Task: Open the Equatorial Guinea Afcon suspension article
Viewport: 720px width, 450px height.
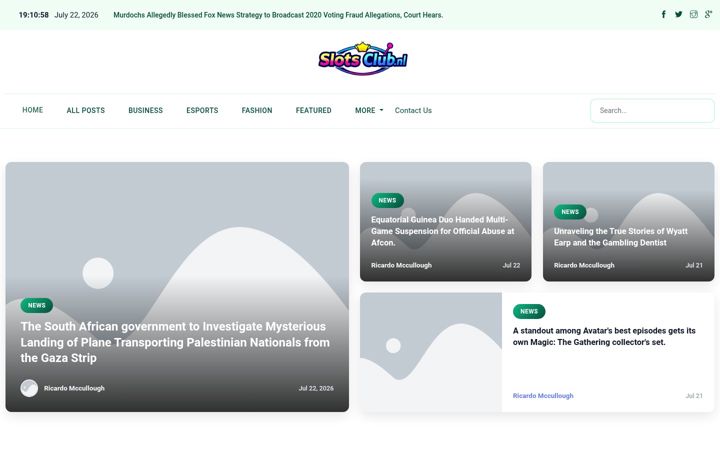Action: coord(443,231)
